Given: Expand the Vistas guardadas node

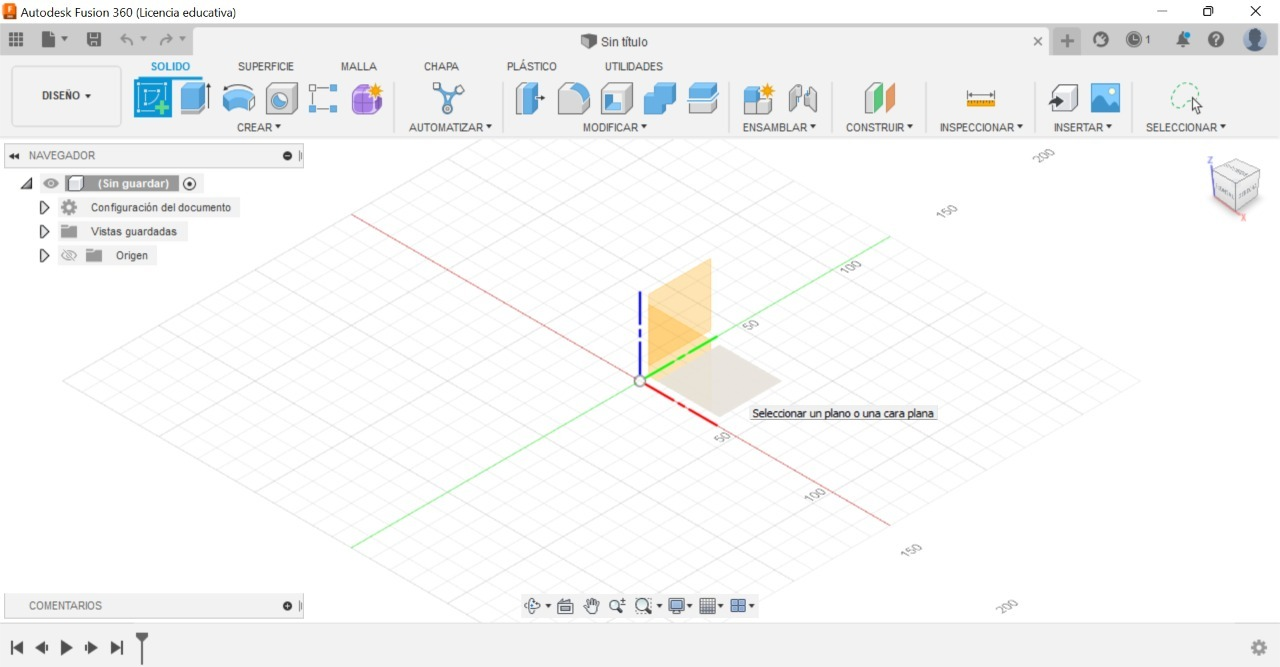Looking at the screenshot, I should tap(44, 232).
